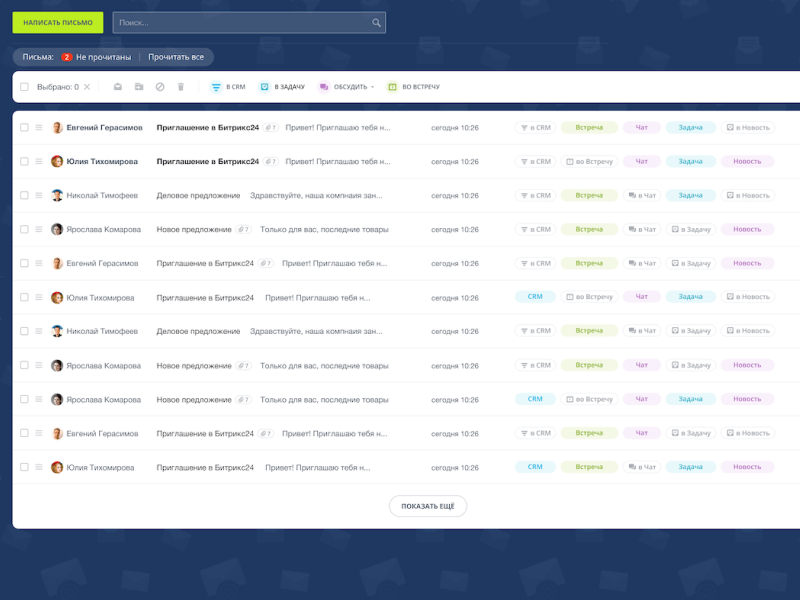Open bold subject Приглашение в Битрикс24 from Евгений Герасимов

pos(208,128)
